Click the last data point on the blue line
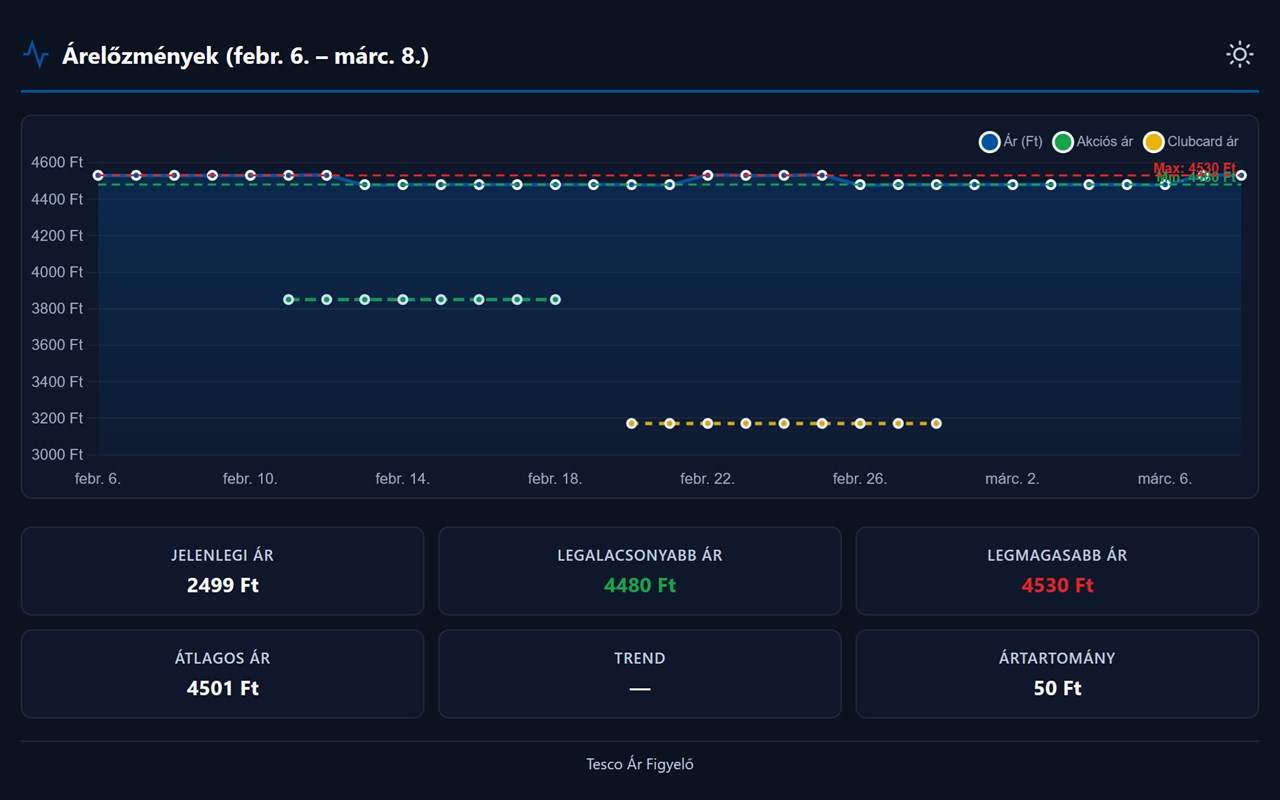 pos(1240,174)
